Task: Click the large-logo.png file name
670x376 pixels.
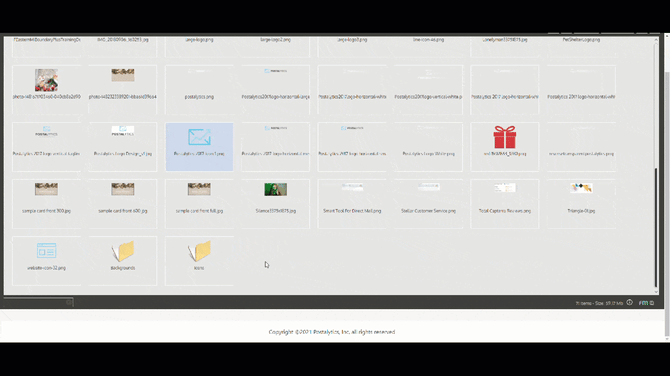Action: pyautogui.click(x=199, y=39)
